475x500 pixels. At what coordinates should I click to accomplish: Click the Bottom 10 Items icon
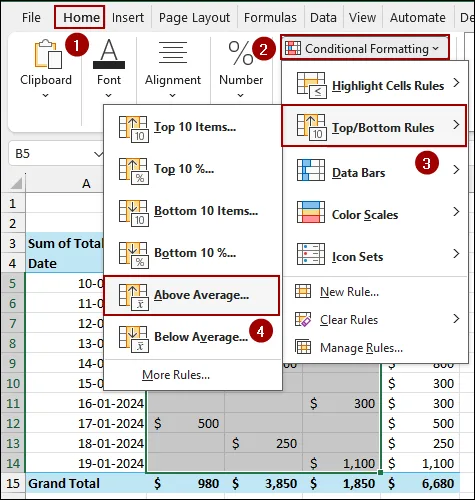tap(134, 213)
